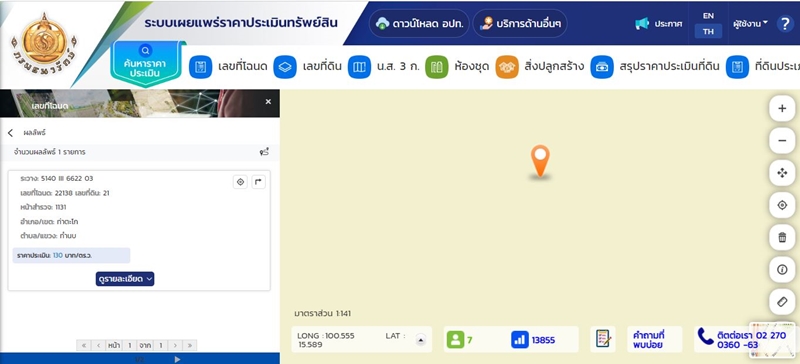Select the สิ่งปลูกสร้าง buildings tab
The image size is (800, 364).
click(x=539, y=67)
